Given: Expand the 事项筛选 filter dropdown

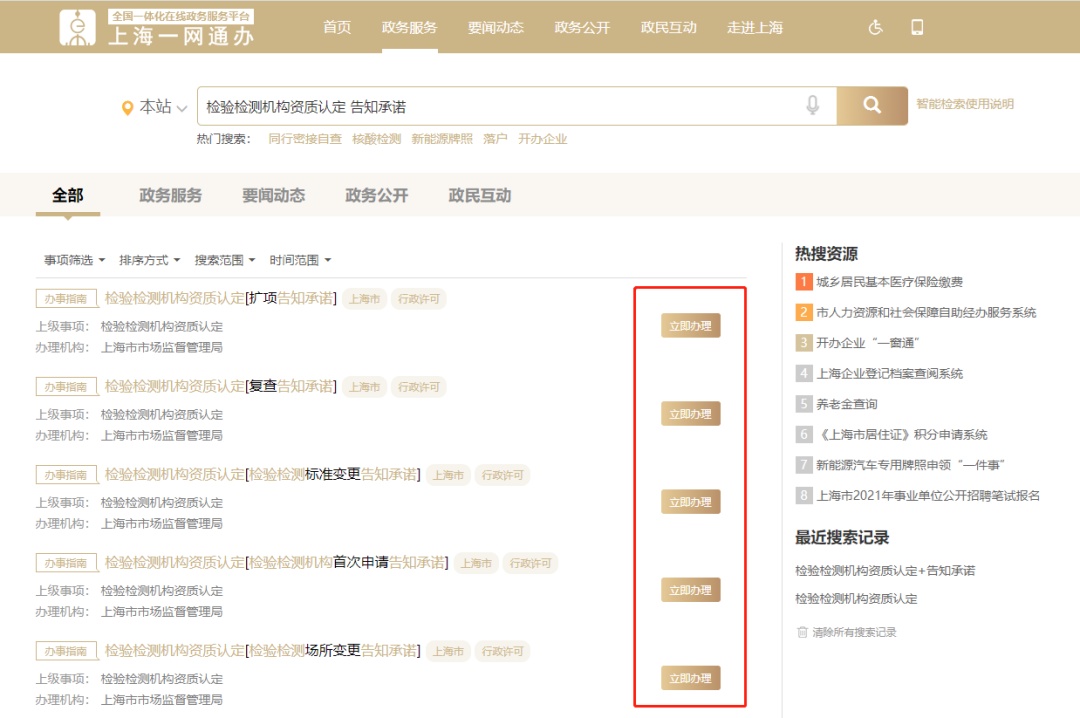Looking at the screenshot, I should (x=74, y=260).
